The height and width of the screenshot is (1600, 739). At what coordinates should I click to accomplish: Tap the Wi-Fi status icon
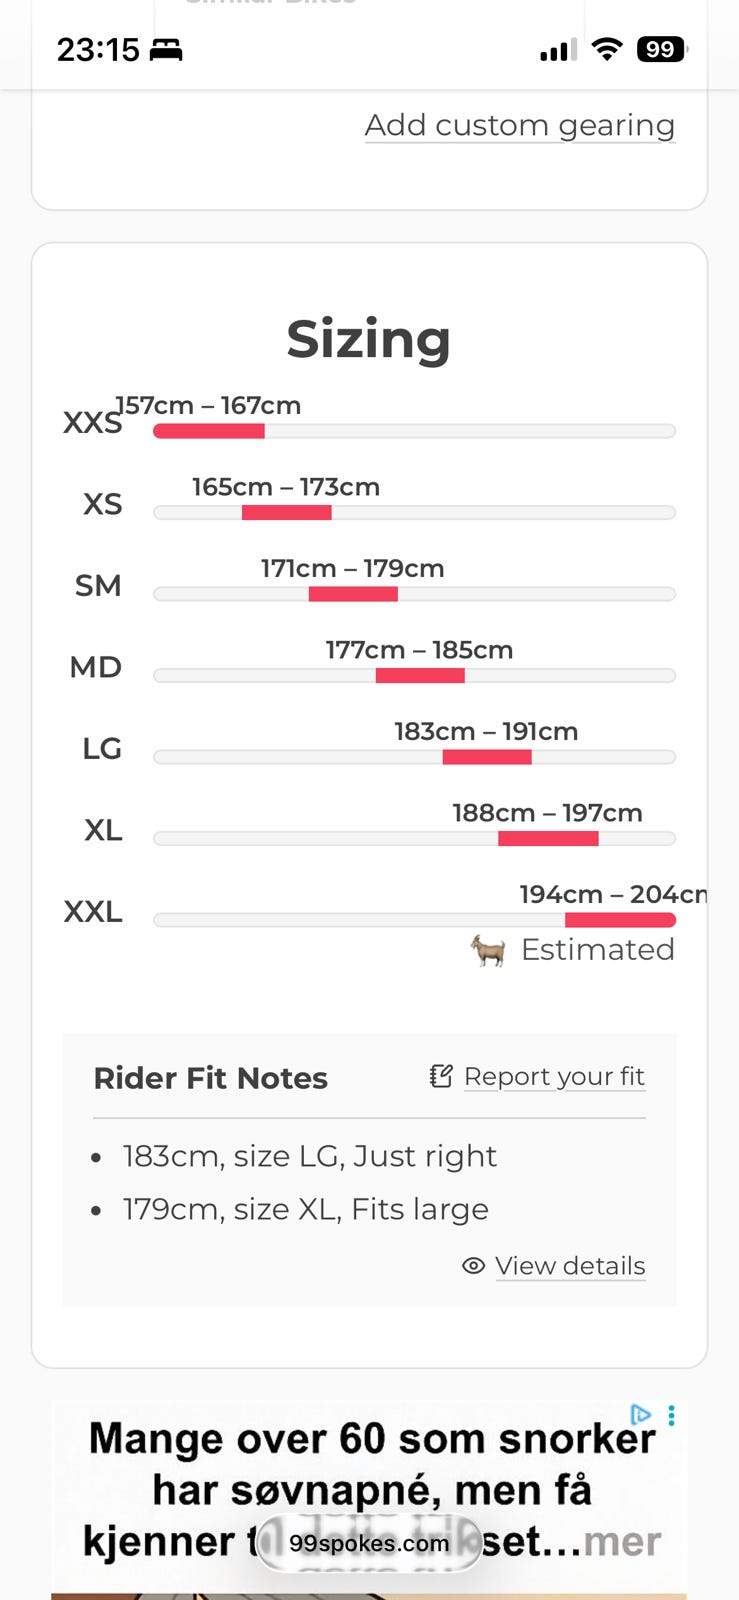pos(606,49)
